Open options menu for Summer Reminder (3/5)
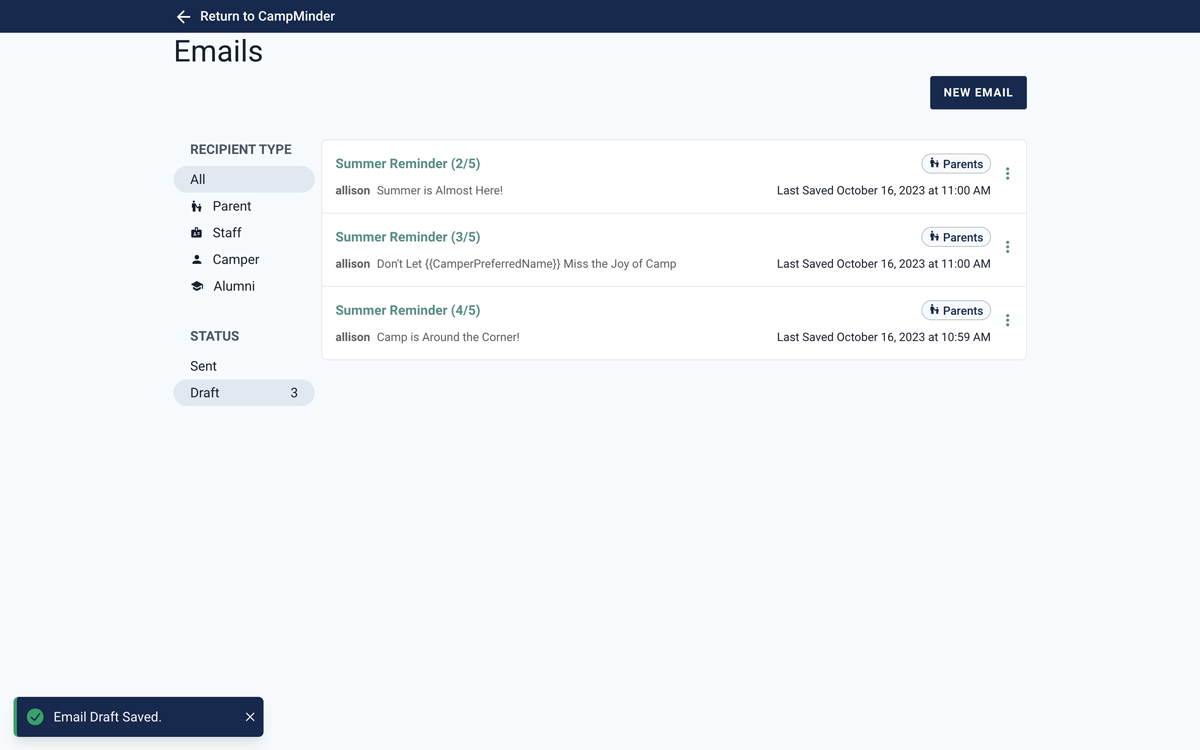Viewport: 1200px width, 750px height. [x=1007, y=247]
